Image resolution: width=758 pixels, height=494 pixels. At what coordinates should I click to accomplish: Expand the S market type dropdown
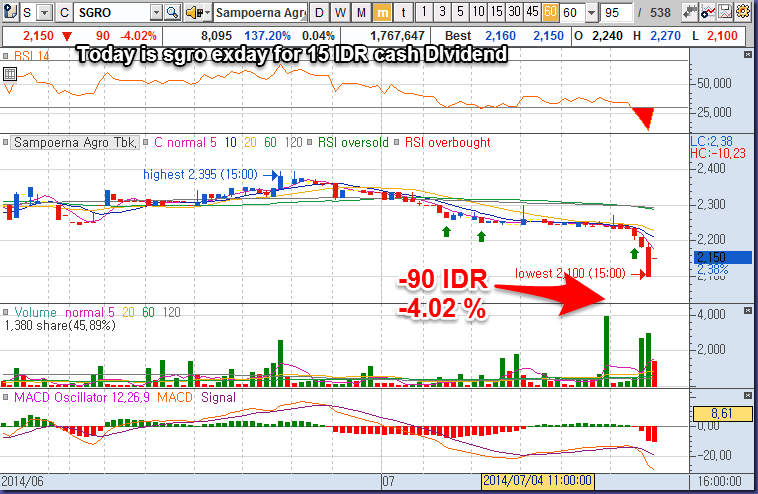click(44, 13)
